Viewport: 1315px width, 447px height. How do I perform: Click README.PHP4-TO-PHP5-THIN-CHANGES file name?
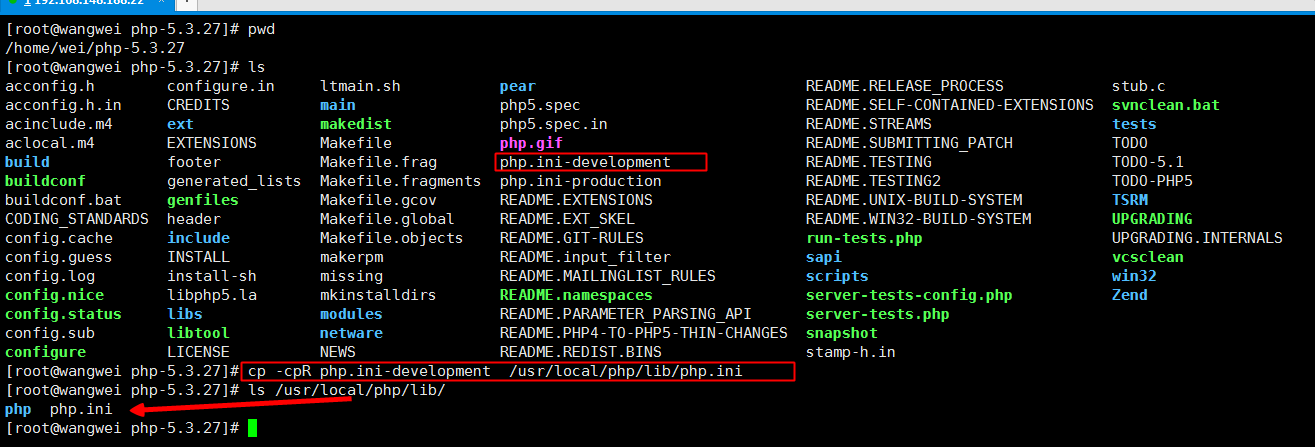click(644, 333)
